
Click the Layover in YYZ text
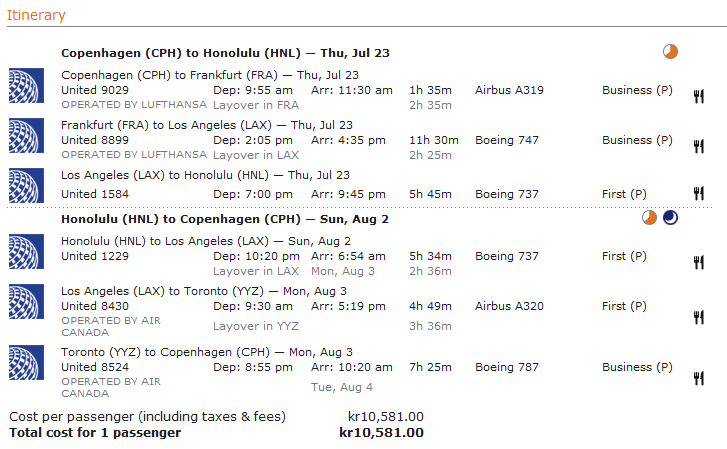pyautogui.click(x=256, y=326)
